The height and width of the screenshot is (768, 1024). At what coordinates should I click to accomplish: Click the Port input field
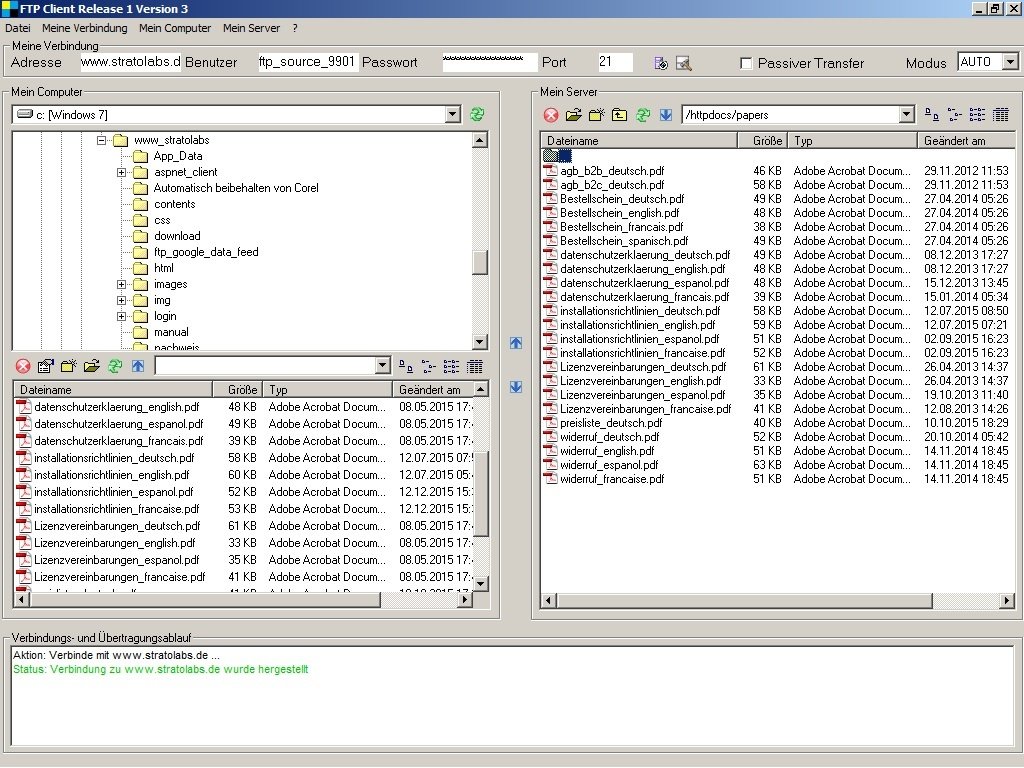coord(615,62)
